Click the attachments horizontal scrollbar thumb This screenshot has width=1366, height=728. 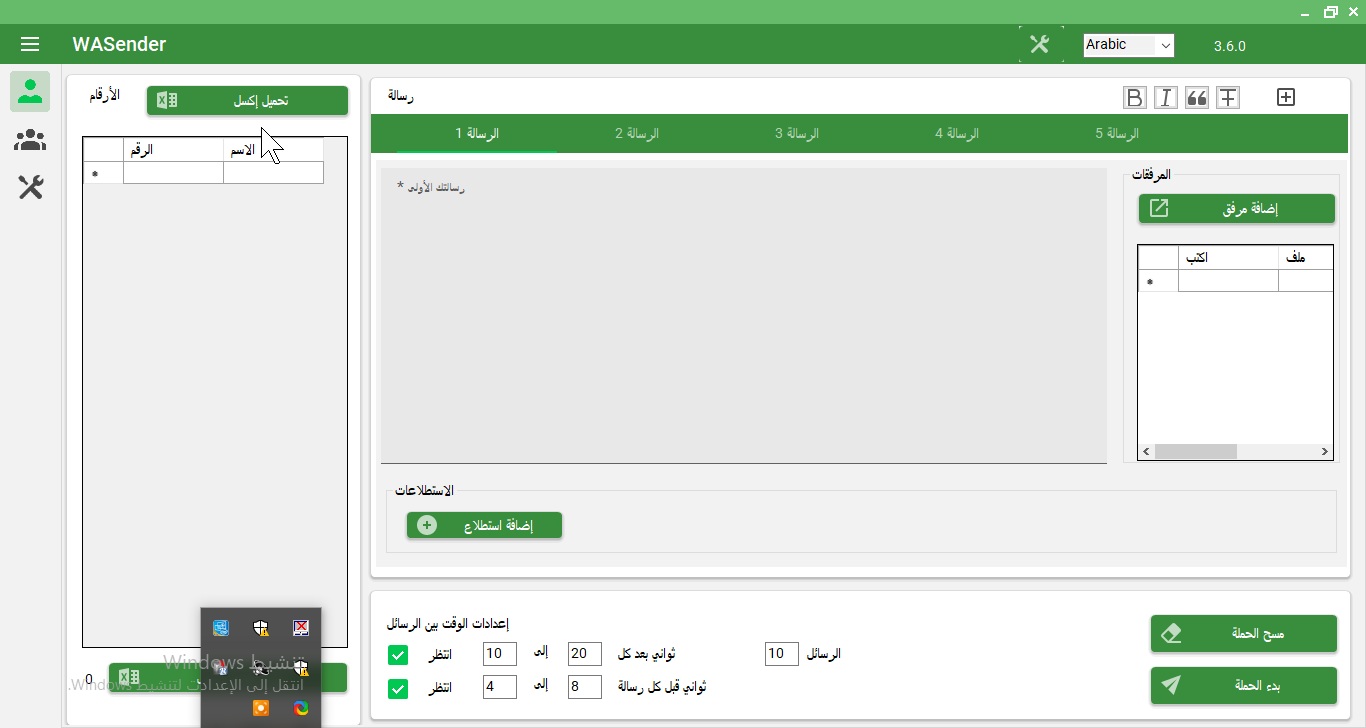(1196, 452)
